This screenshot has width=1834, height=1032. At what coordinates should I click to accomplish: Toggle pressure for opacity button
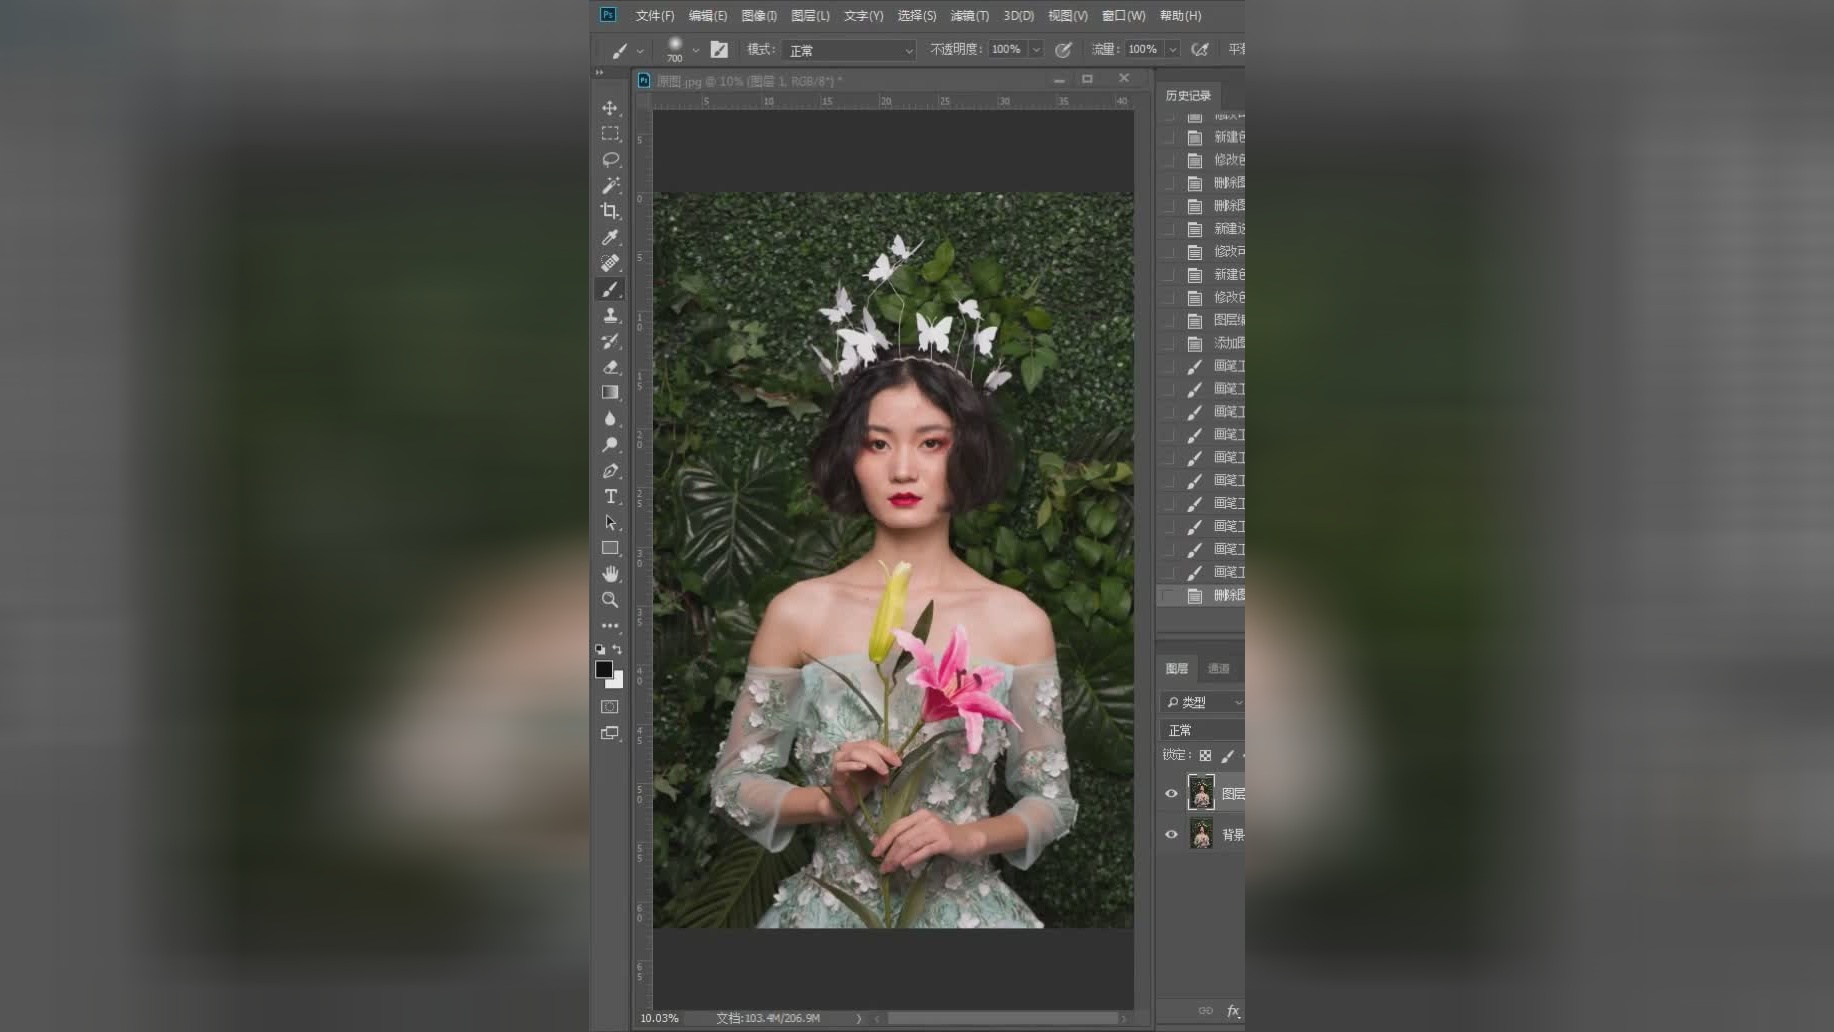(x=1063, y=49)
